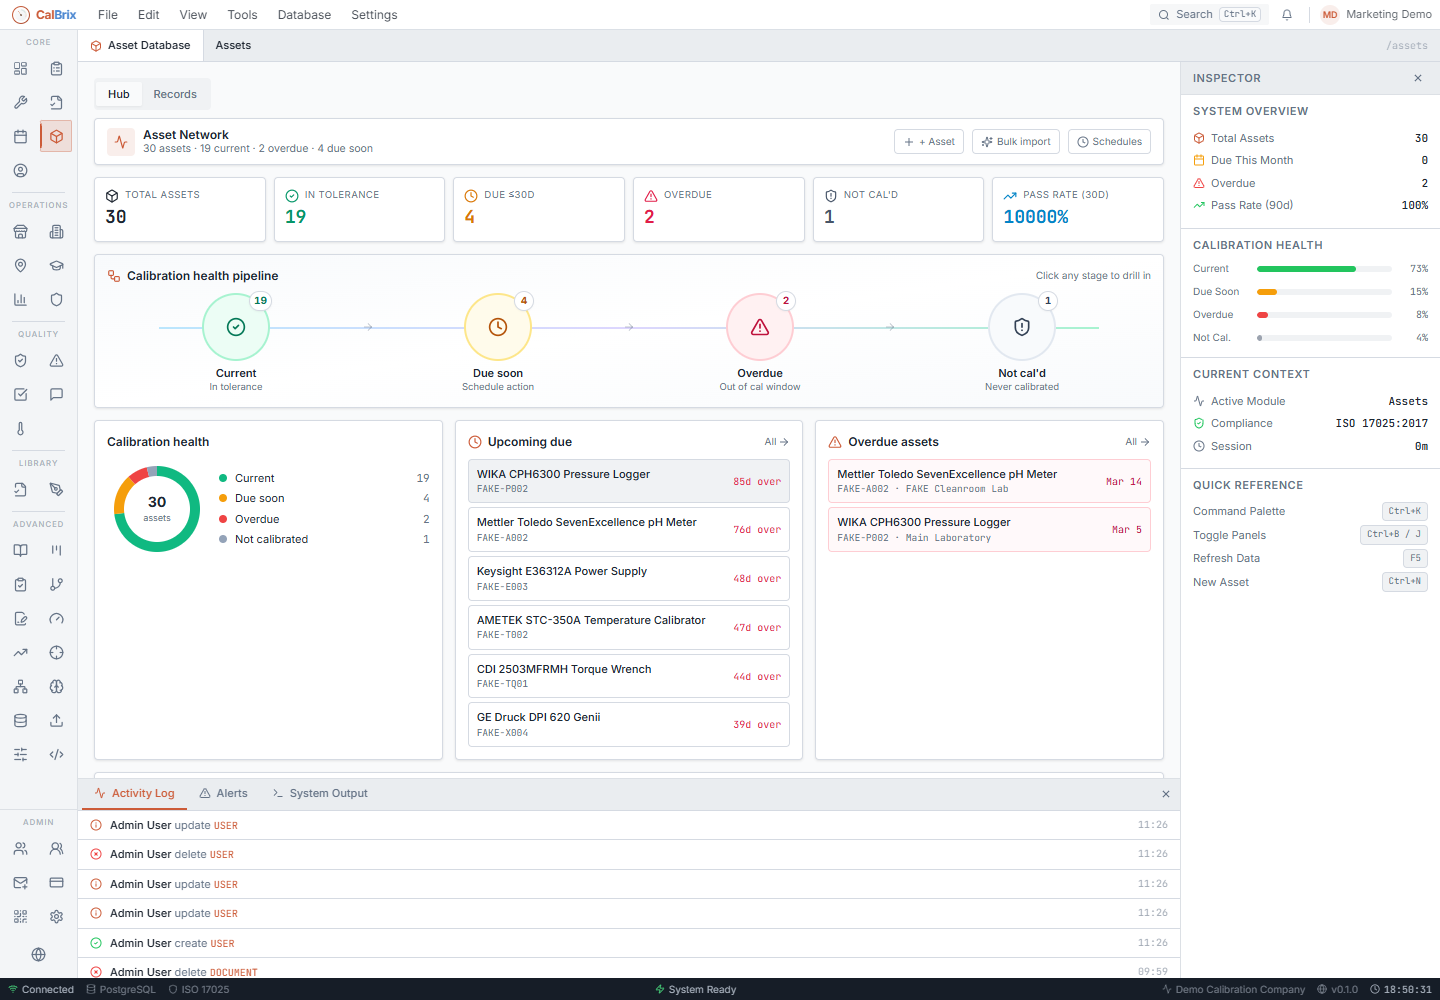Close the Inspector panel
The width and height of the screenshot is (1440, 1000).
tap(1418, 78)
